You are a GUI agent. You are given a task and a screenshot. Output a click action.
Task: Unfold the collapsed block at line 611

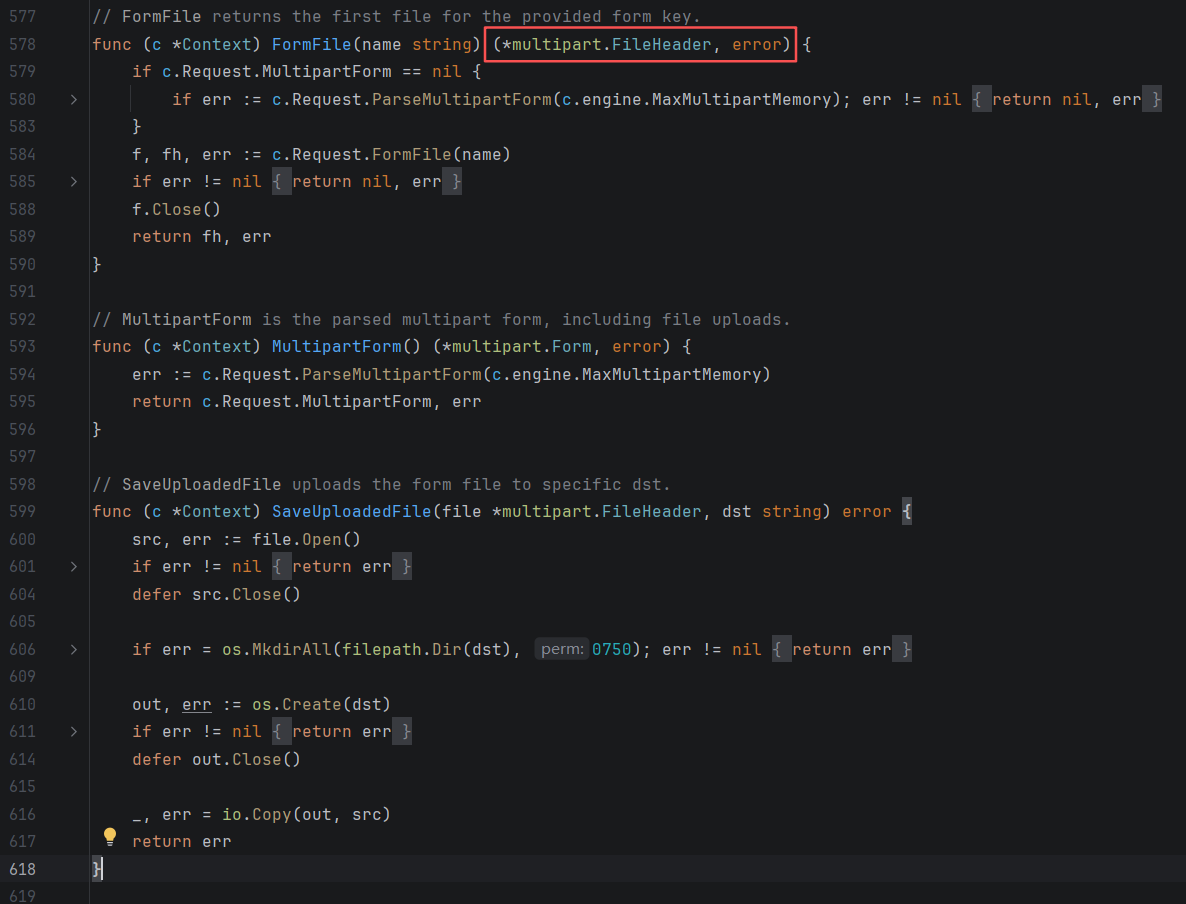click(x=74, y=731)
